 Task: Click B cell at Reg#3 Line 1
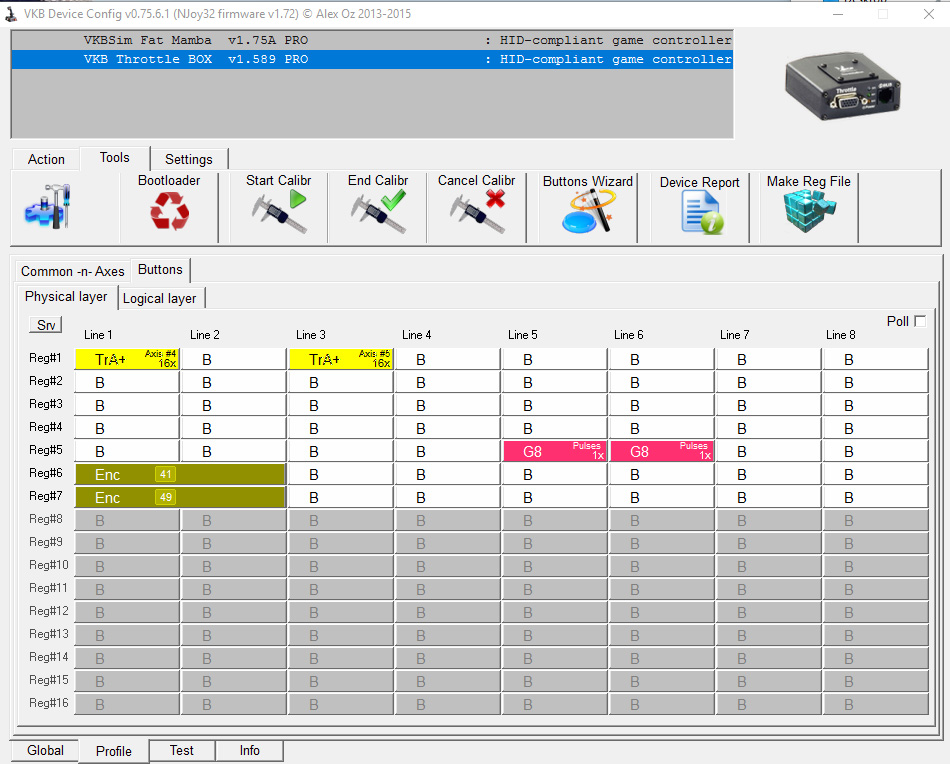[127, 405]
